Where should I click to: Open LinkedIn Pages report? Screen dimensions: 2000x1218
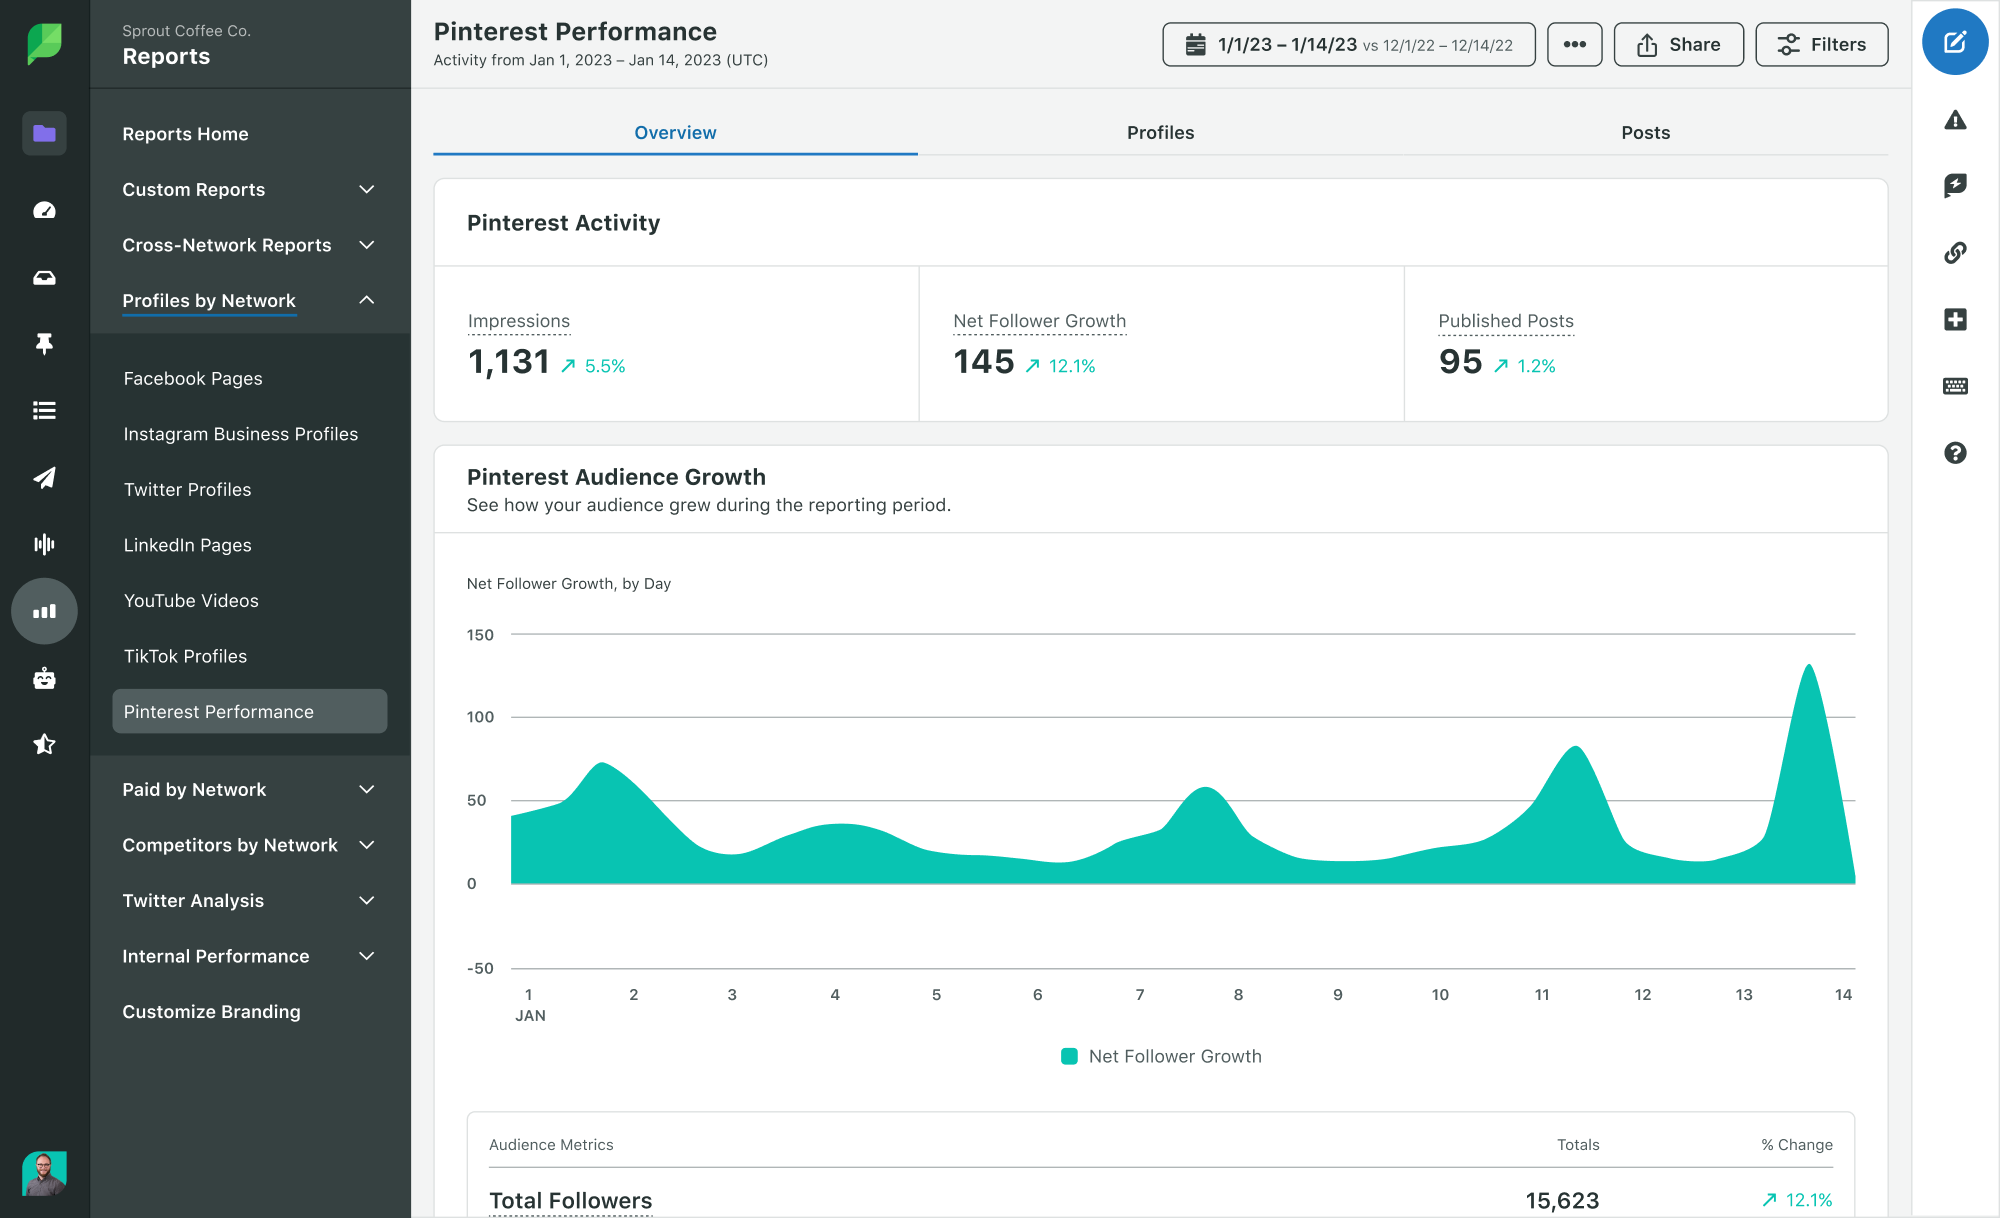[x=187, y=545]
